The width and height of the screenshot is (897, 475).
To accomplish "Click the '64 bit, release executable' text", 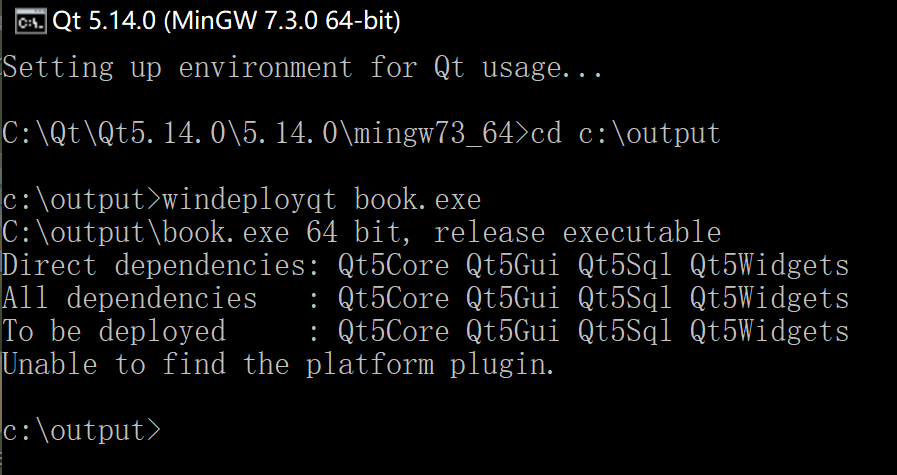I will coord(513,233).
